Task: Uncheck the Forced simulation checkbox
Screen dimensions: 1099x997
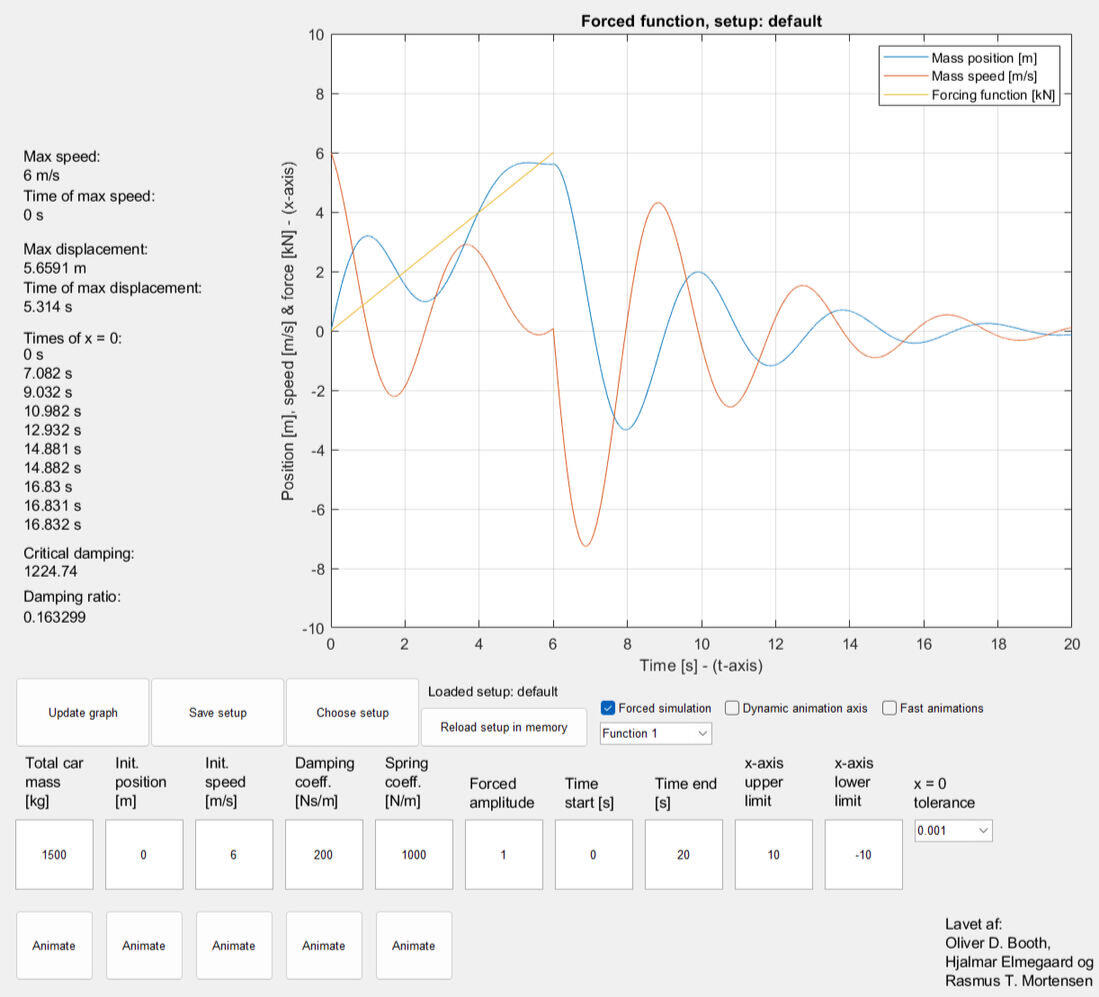Action: 608,708
